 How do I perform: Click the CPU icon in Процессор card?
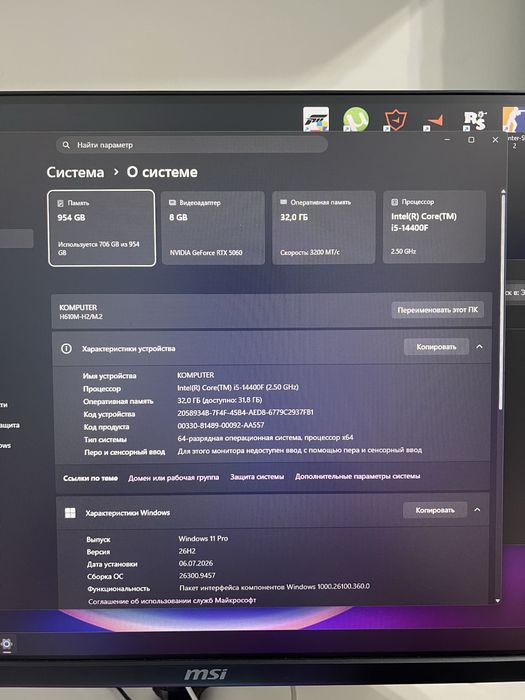click(395, 202)
